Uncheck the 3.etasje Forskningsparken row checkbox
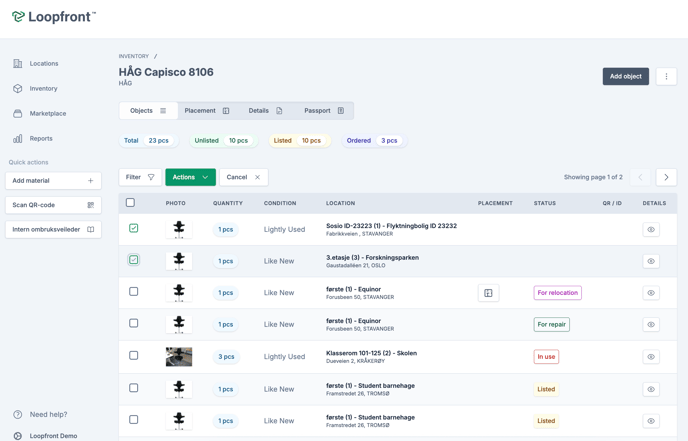The width and height of the screenshot is (688, 441). 133,260
